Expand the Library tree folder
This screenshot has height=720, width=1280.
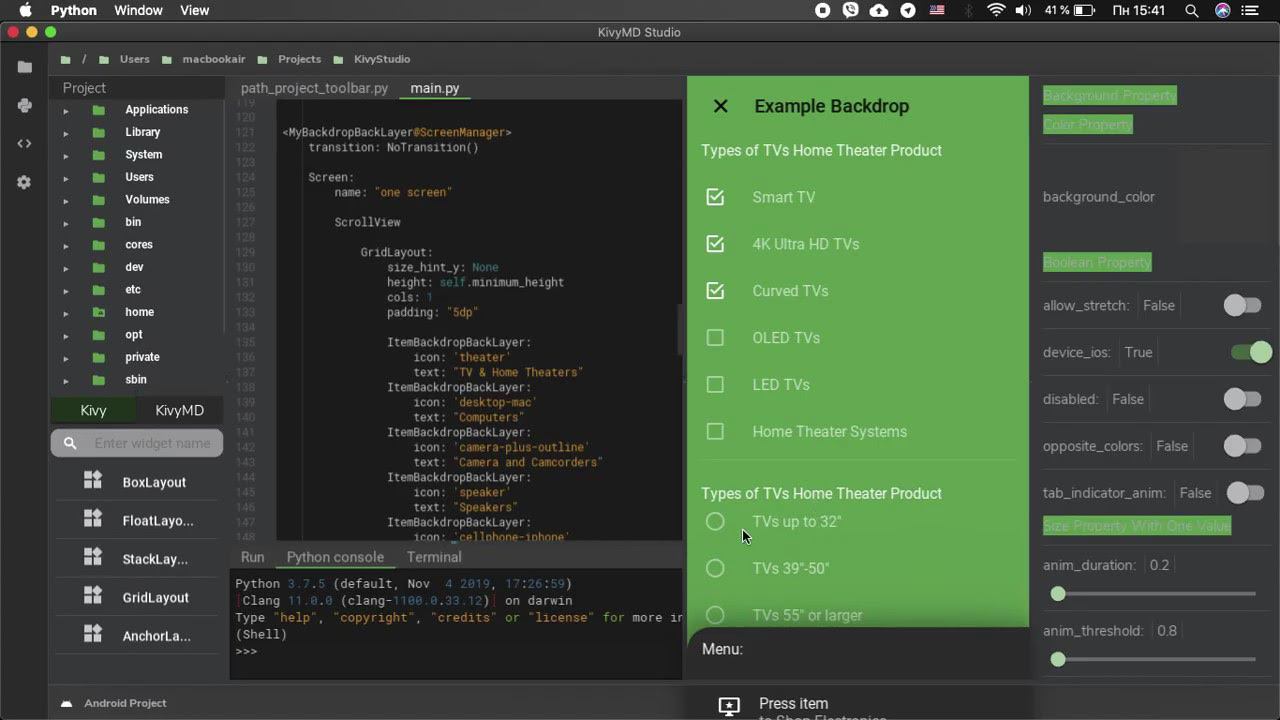click(x=66, y=133)
